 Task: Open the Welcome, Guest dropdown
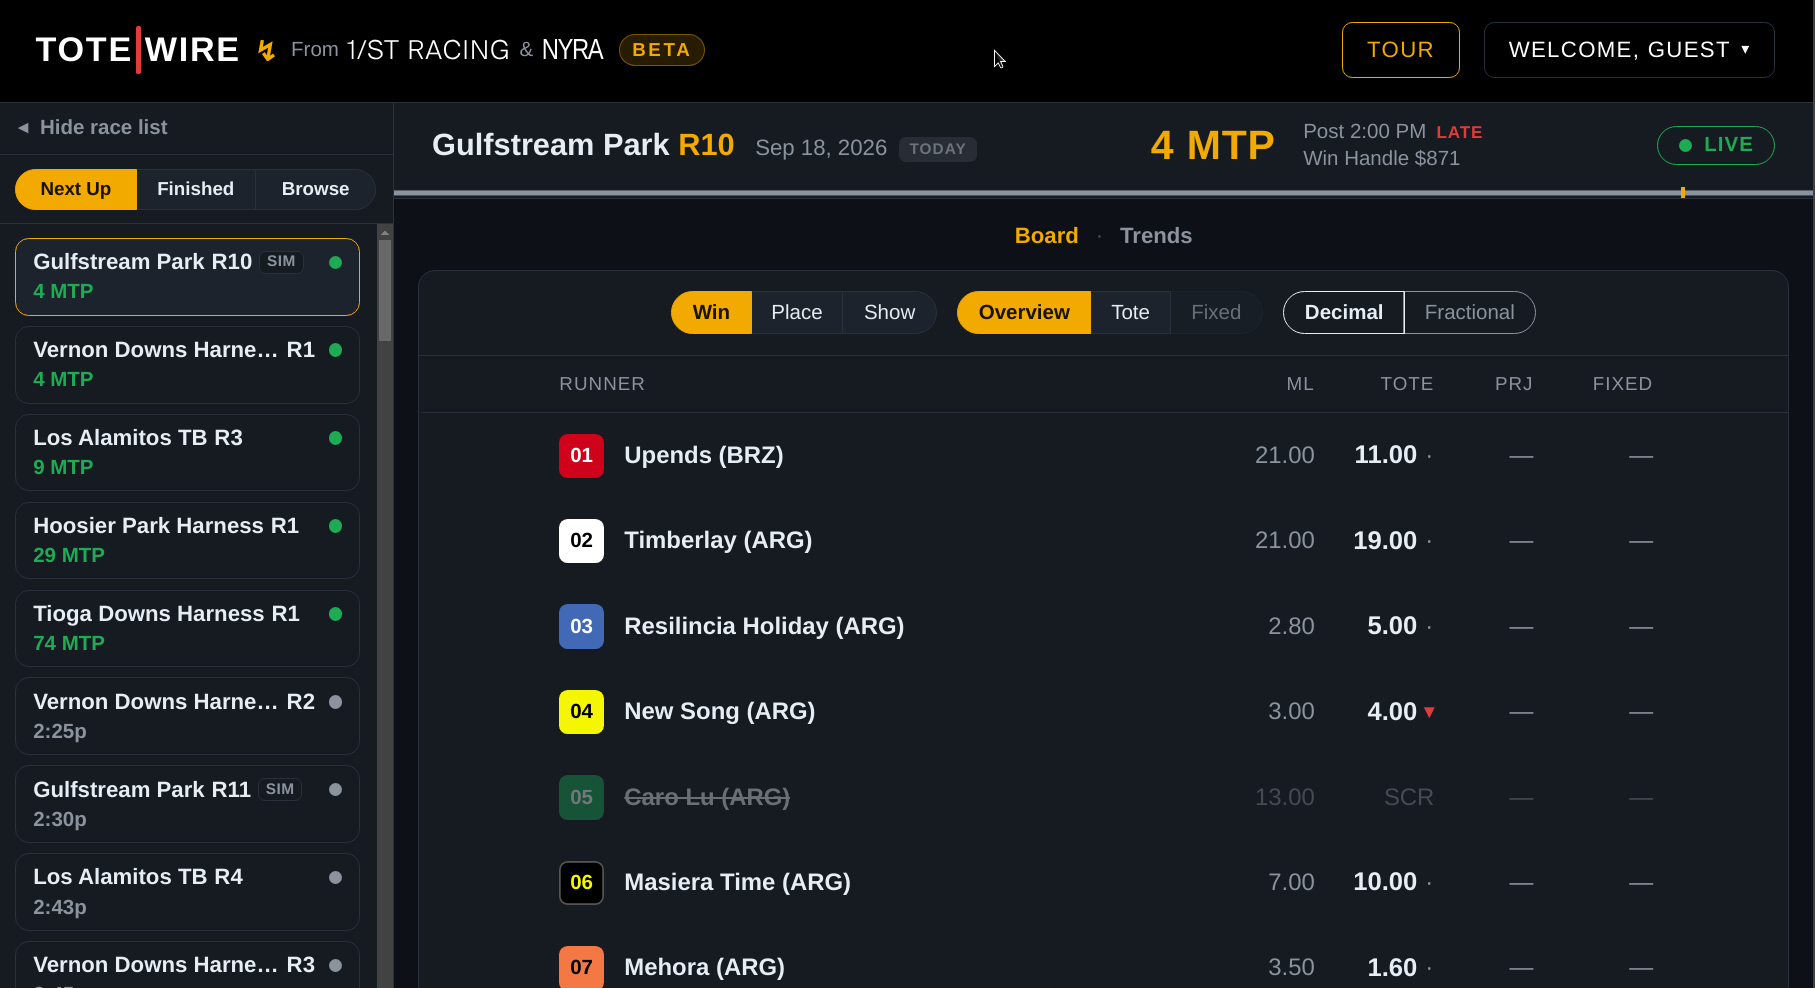[1629, 50]
